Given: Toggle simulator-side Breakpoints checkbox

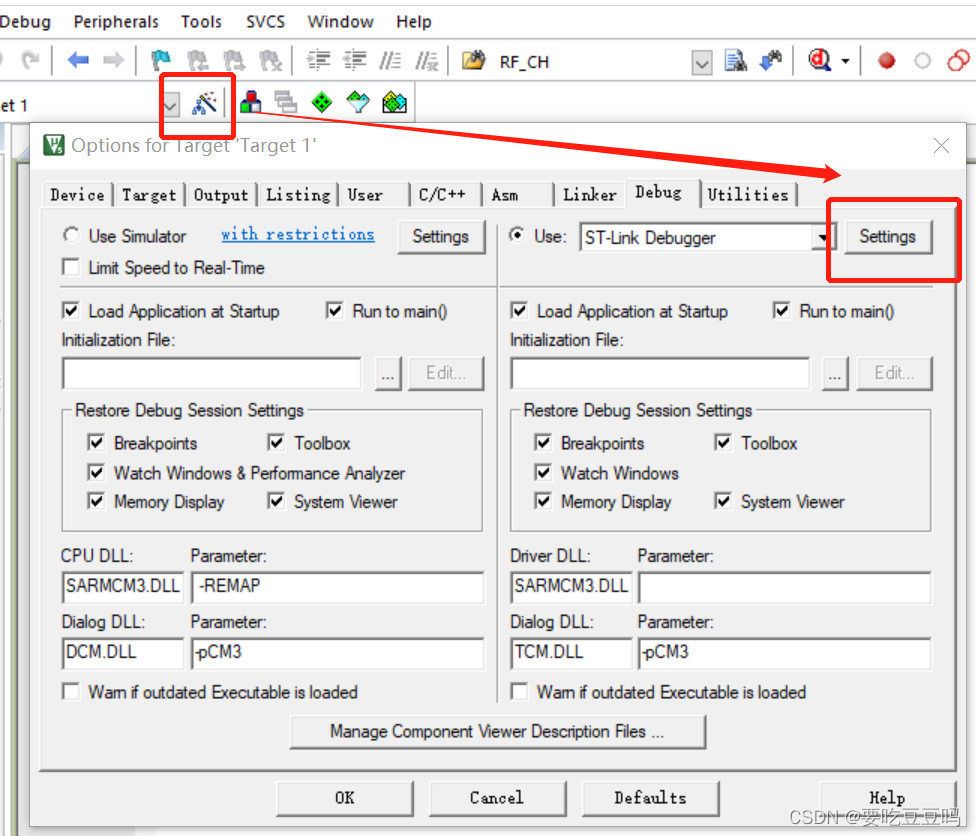Looking at the screenshot, I should tap(96, 443).
